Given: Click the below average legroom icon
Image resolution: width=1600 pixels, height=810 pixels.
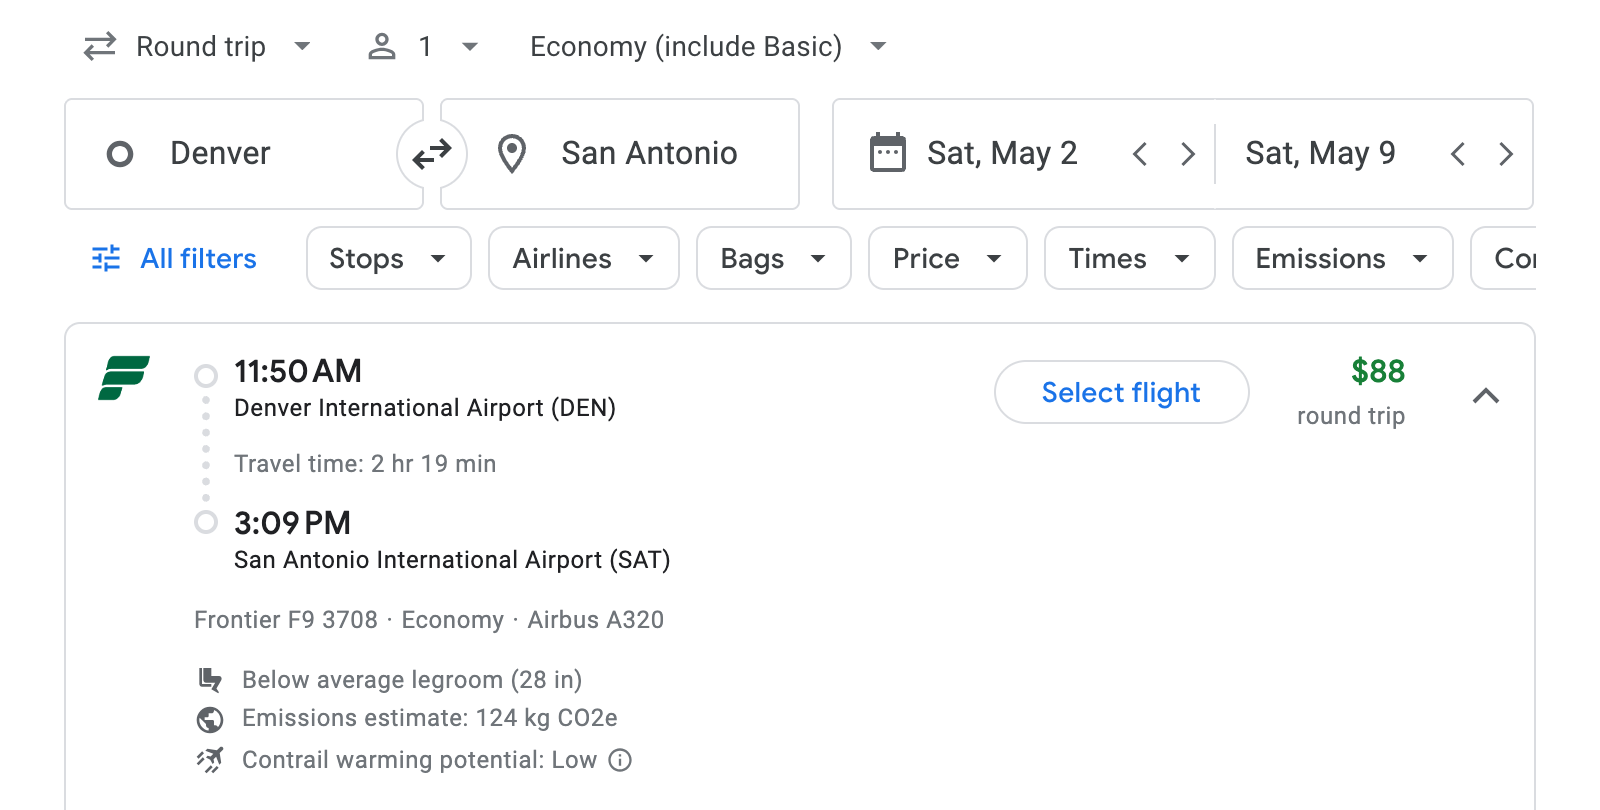Looking at the screenshot, I should [x=211, y=679].
